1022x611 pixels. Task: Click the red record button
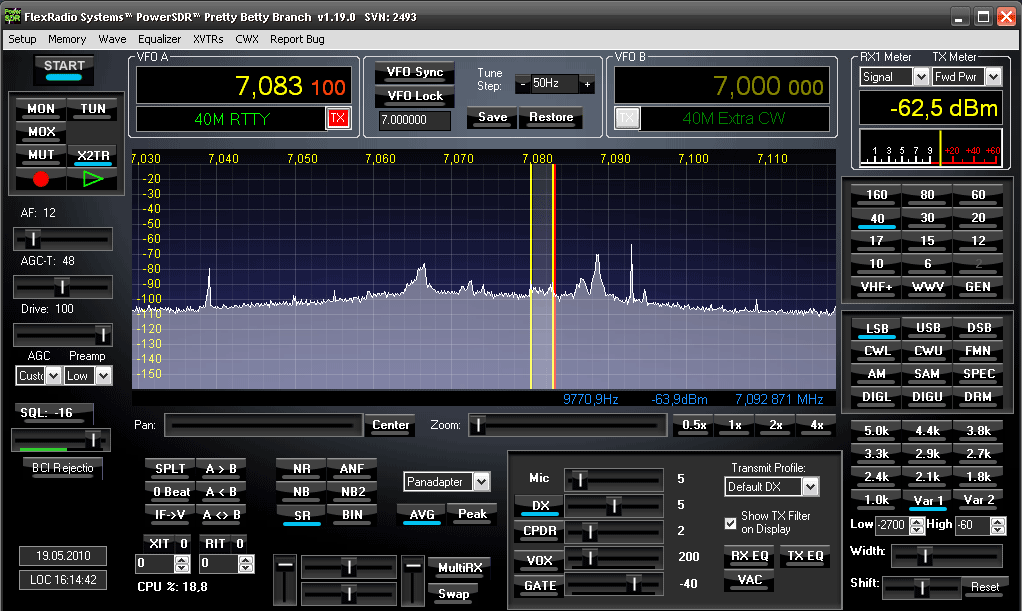click(x=41, y=179)
